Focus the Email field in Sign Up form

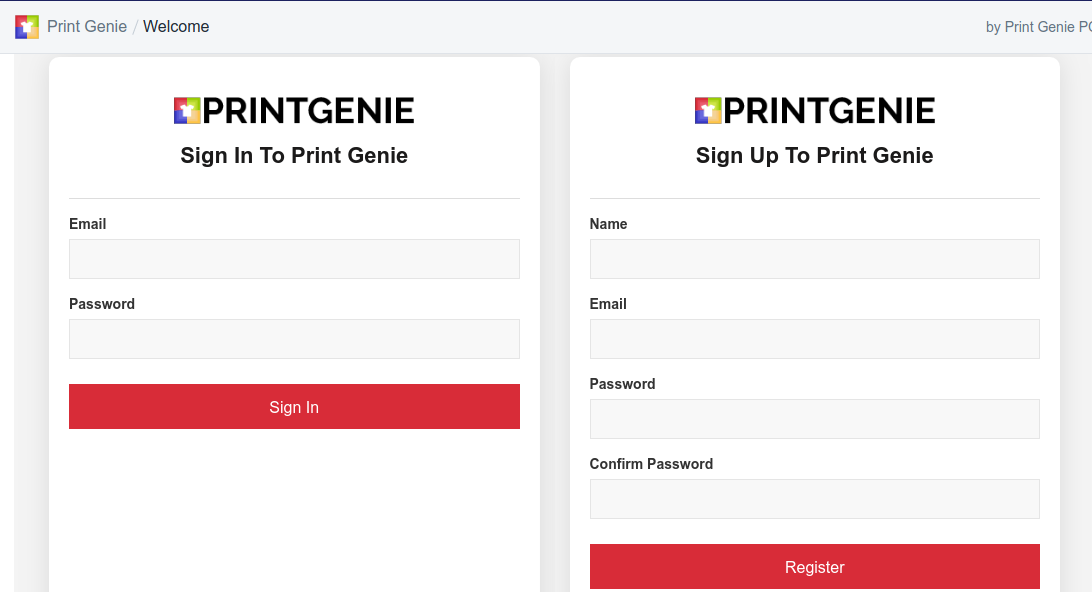coord(815,339)
